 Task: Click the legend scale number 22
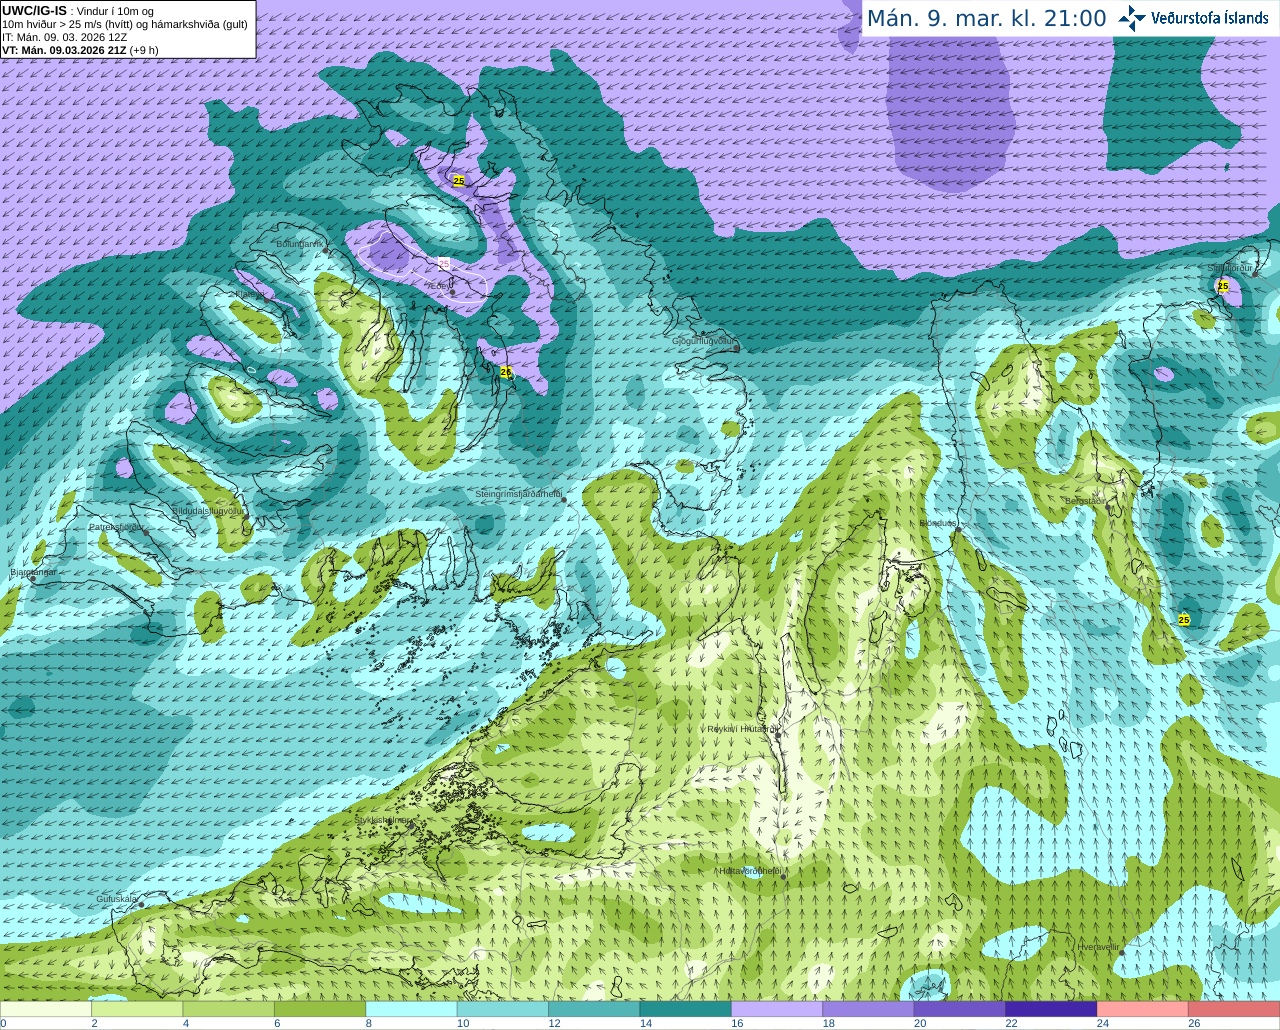(1011, 1023)
